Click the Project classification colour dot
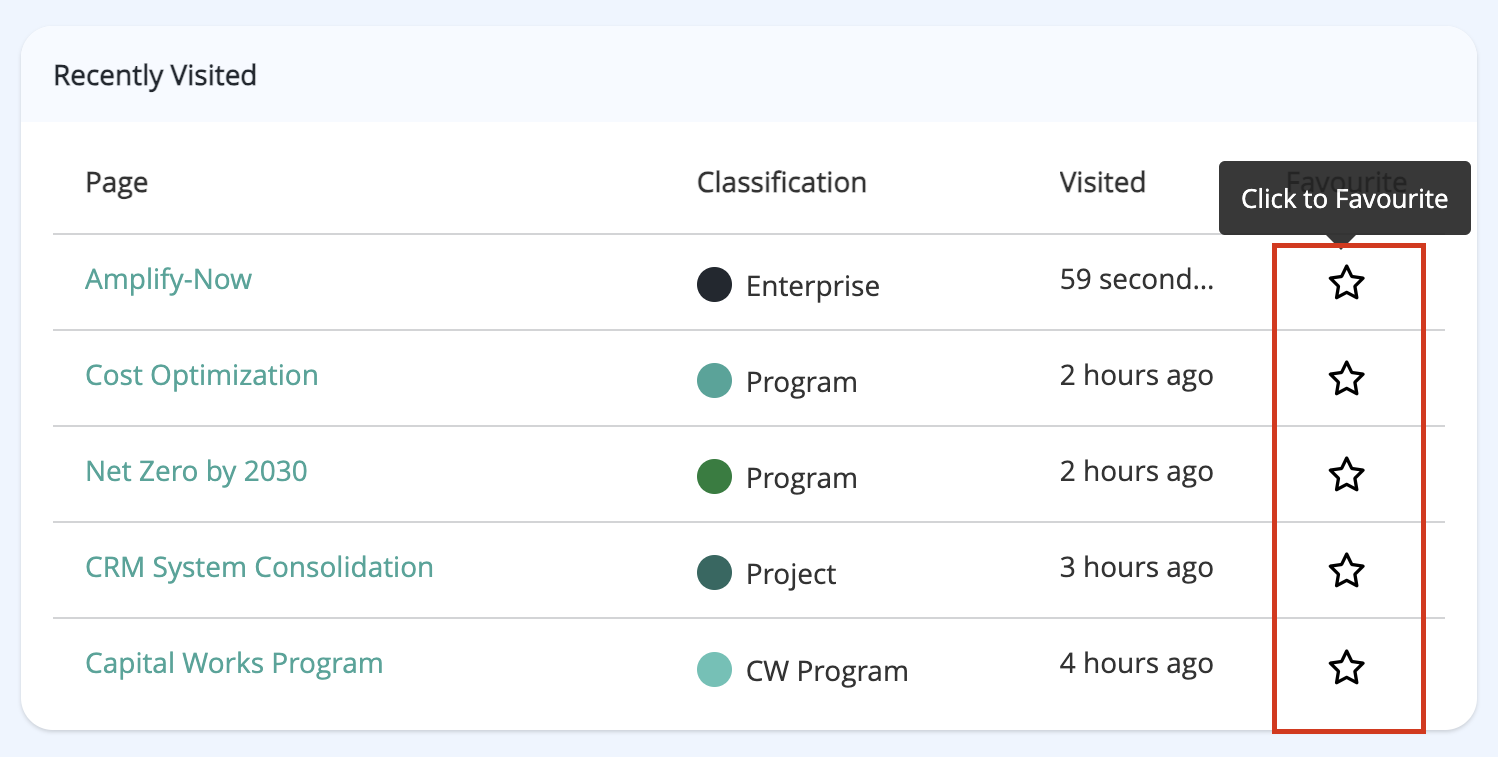The height and width of the screenshot is (757, 1498). point(714,573)
